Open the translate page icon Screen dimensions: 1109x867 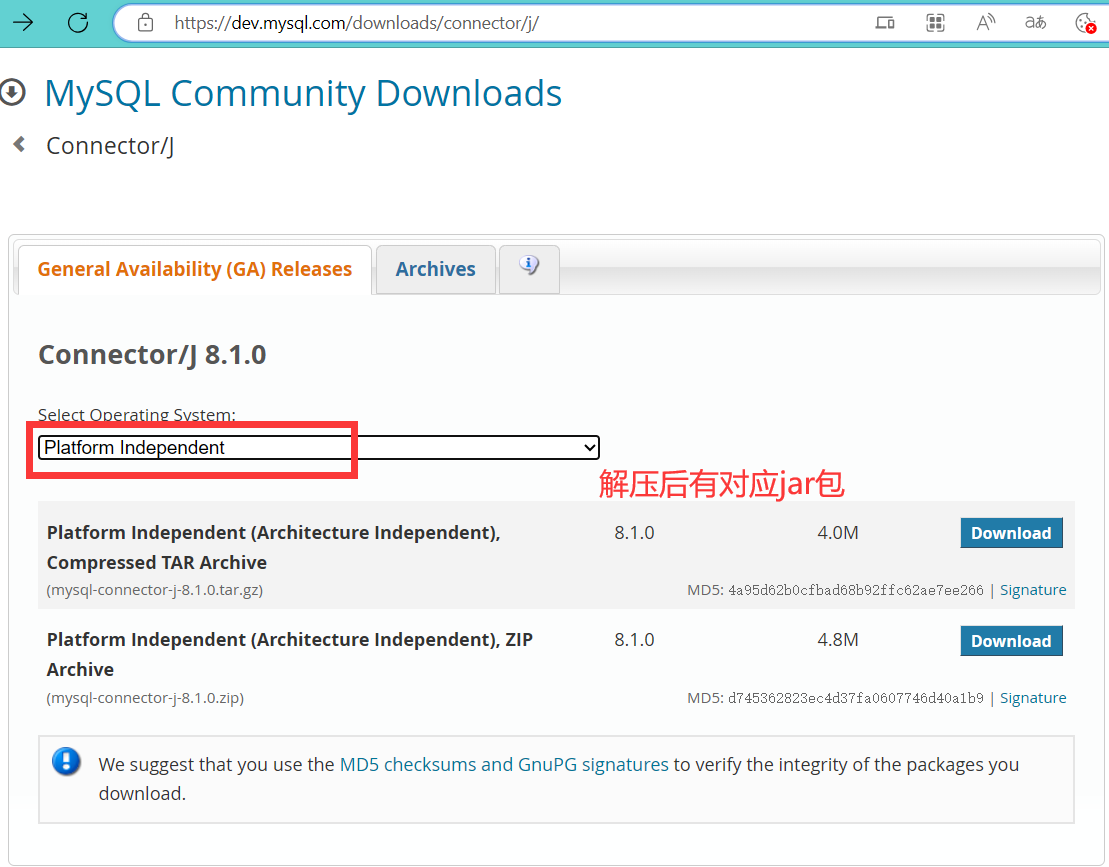click(x=1035, y=23)
